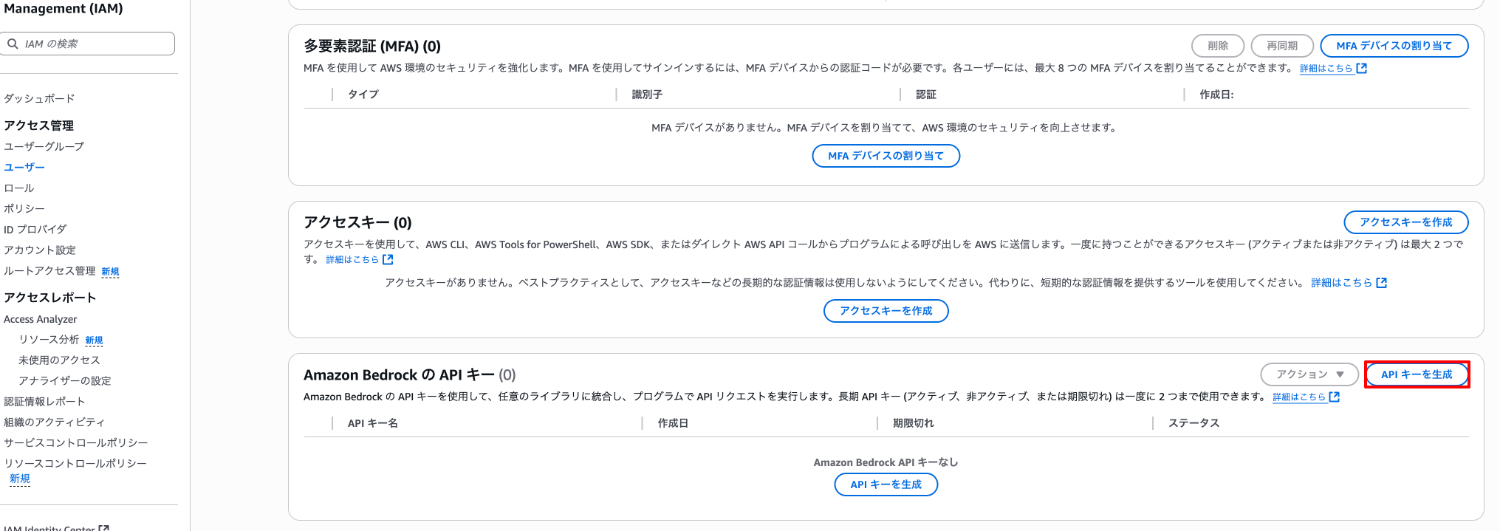This screenshot has width=1500, height=531.
Task: Click the アクセスキー (0) heading
Action: click(x=357, y=222)
